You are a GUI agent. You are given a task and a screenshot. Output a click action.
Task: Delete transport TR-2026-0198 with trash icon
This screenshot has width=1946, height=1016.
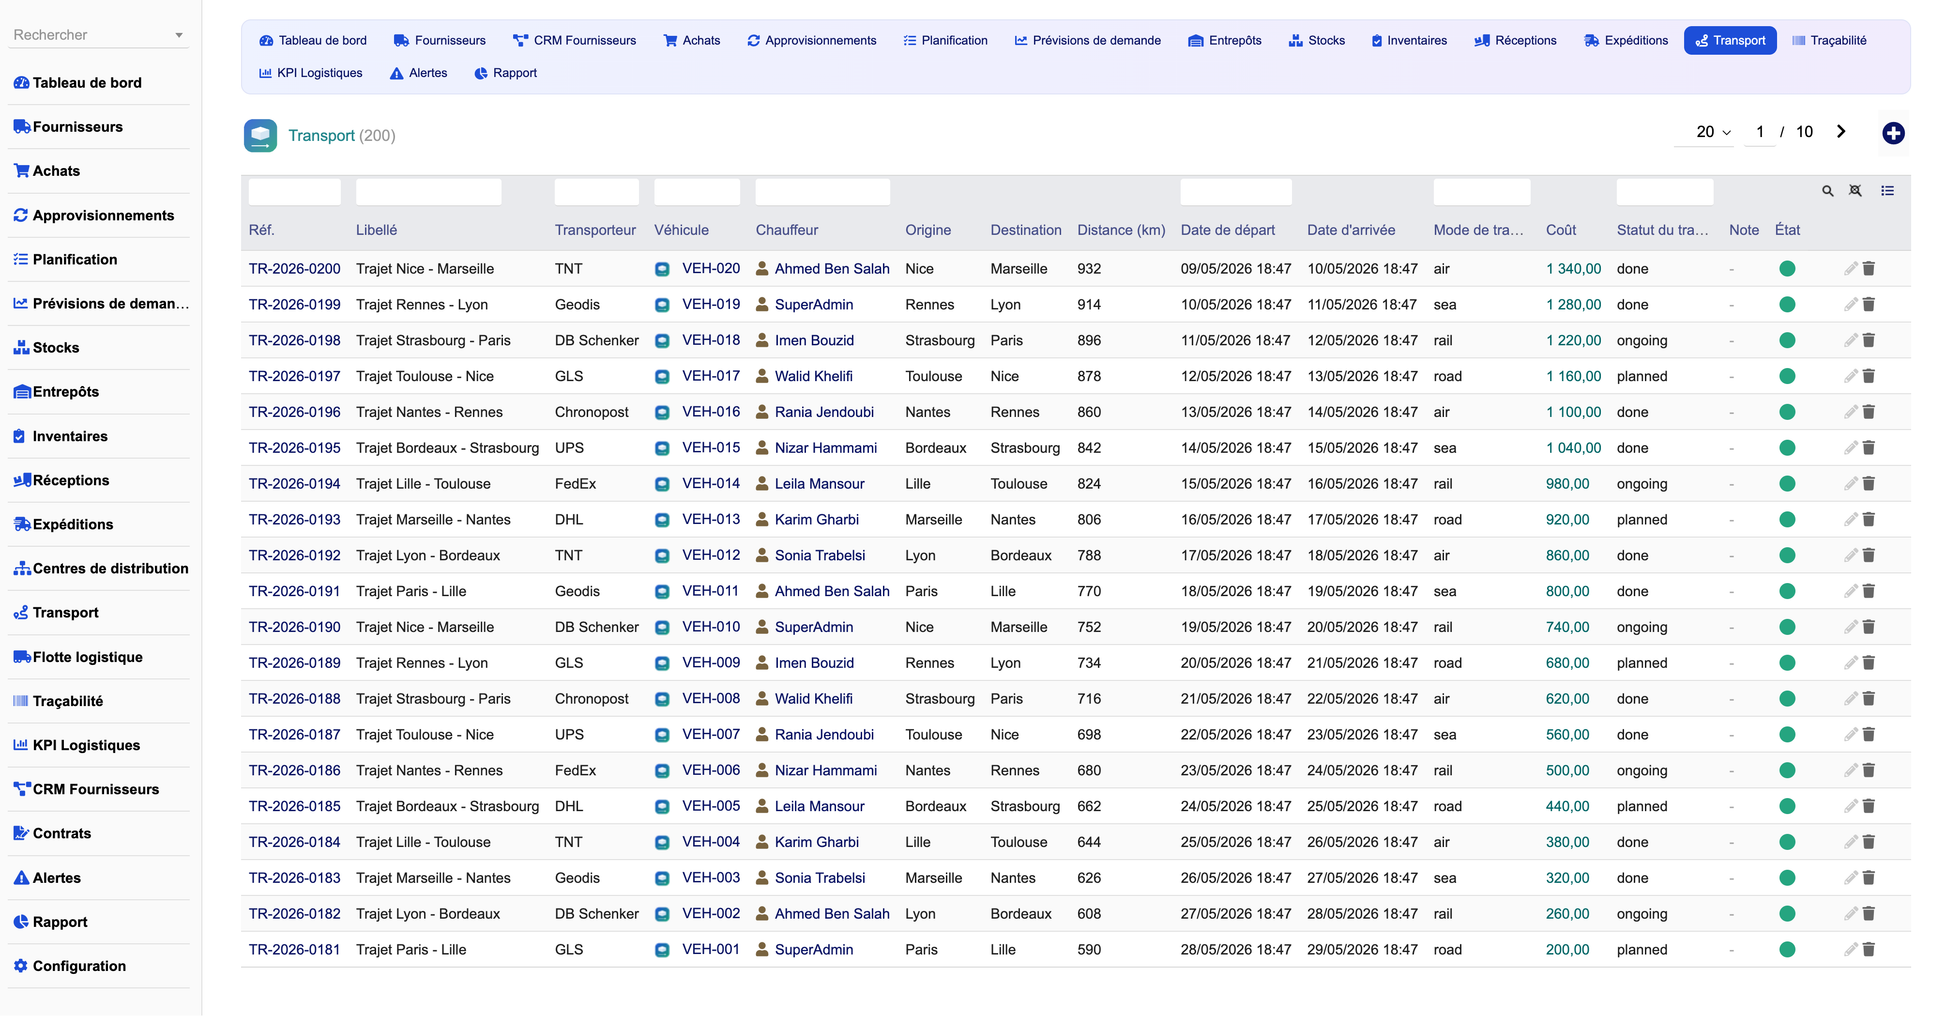click(1868, 341)
